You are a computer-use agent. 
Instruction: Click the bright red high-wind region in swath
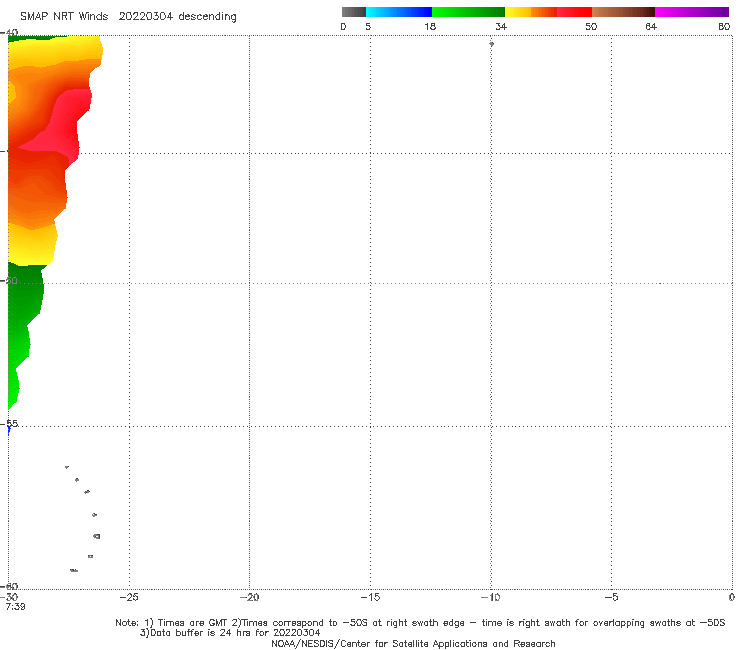68,123
